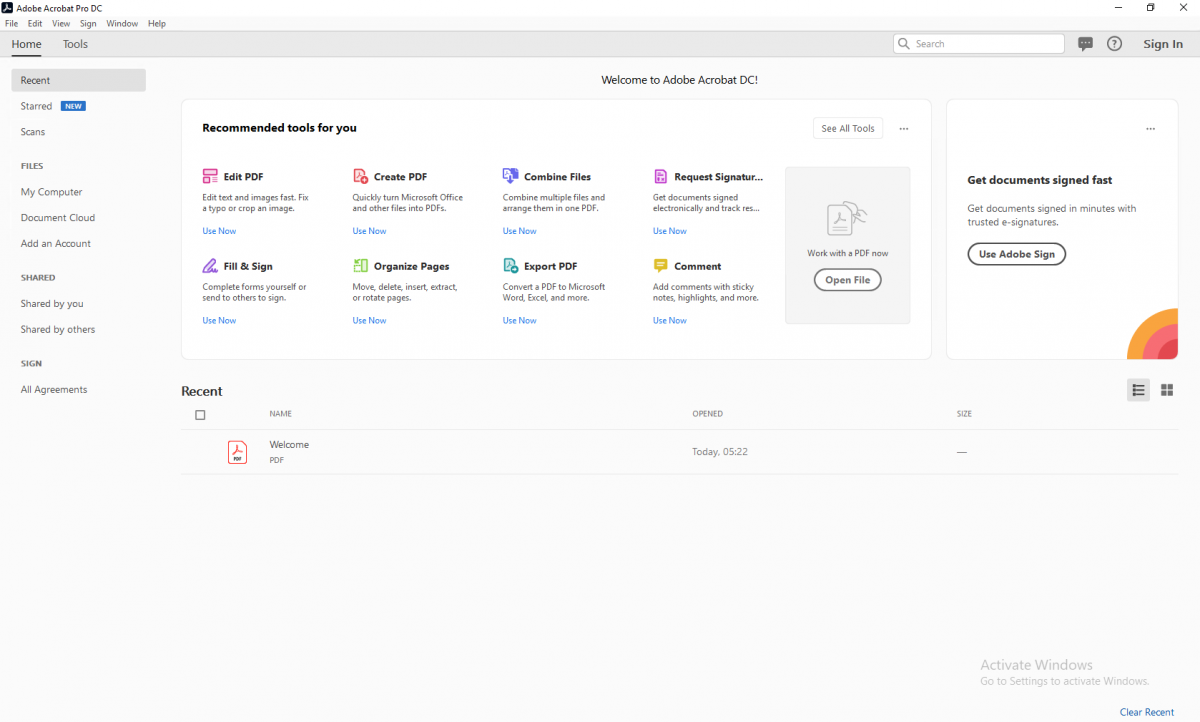
Task: Switch to thumbnail grid view
Action: (1166, 390)
